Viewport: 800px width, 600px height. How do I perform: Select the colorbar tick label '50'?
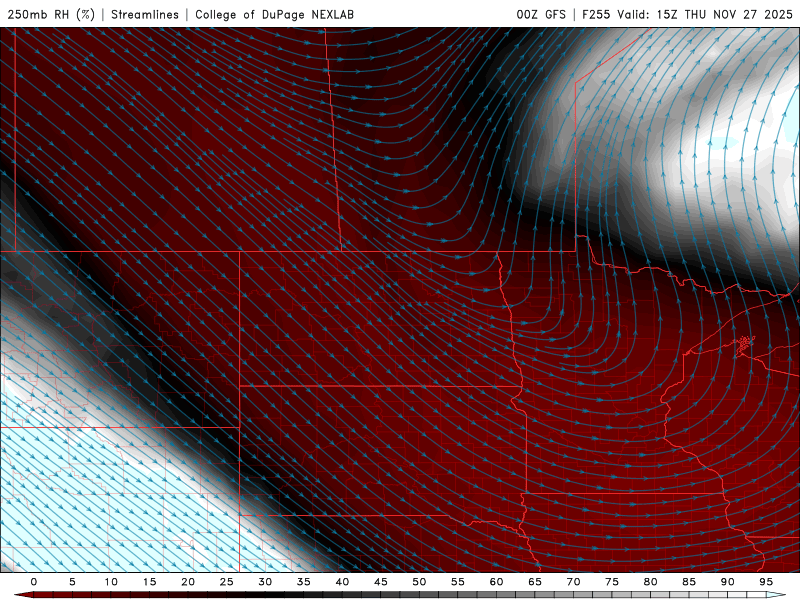coord(419,582)
